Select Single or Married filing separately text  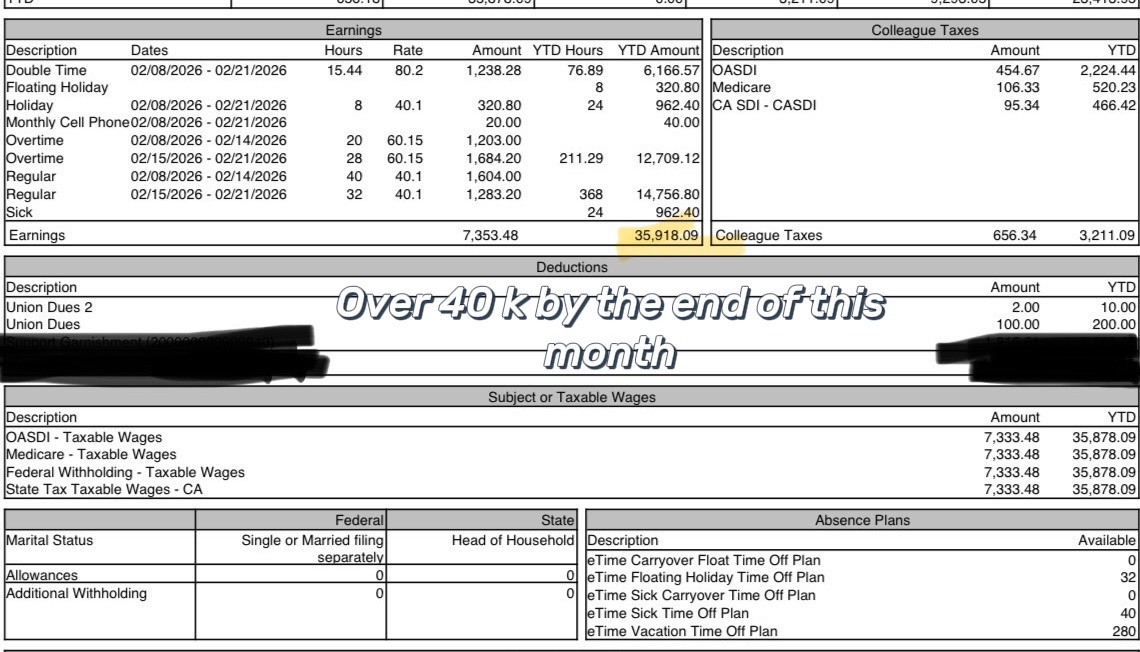pyautogui.click(x=313, y=549)
